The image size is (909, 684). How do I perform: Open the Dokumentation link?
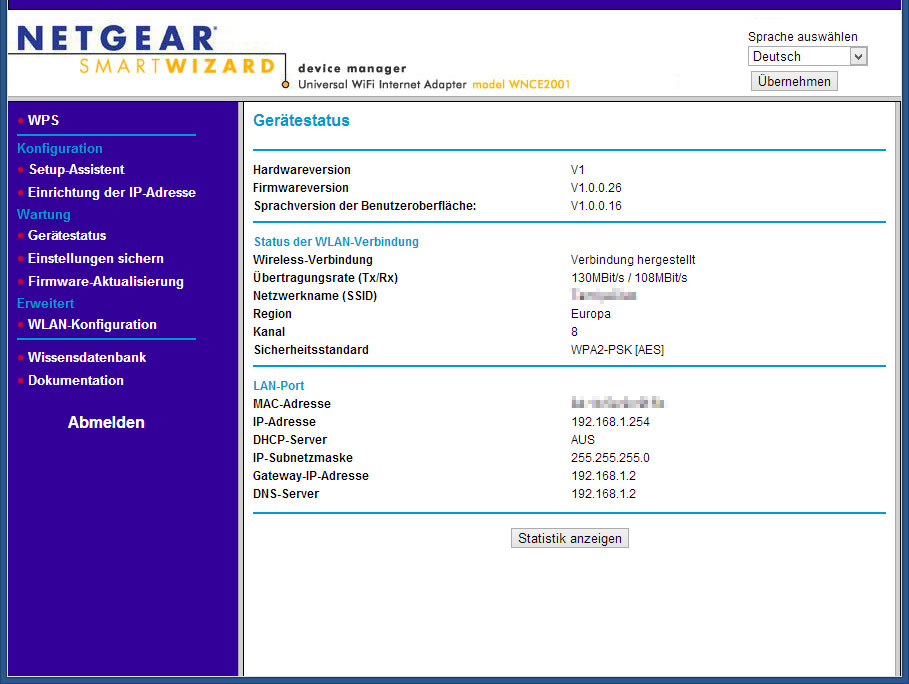click(76, 380)
